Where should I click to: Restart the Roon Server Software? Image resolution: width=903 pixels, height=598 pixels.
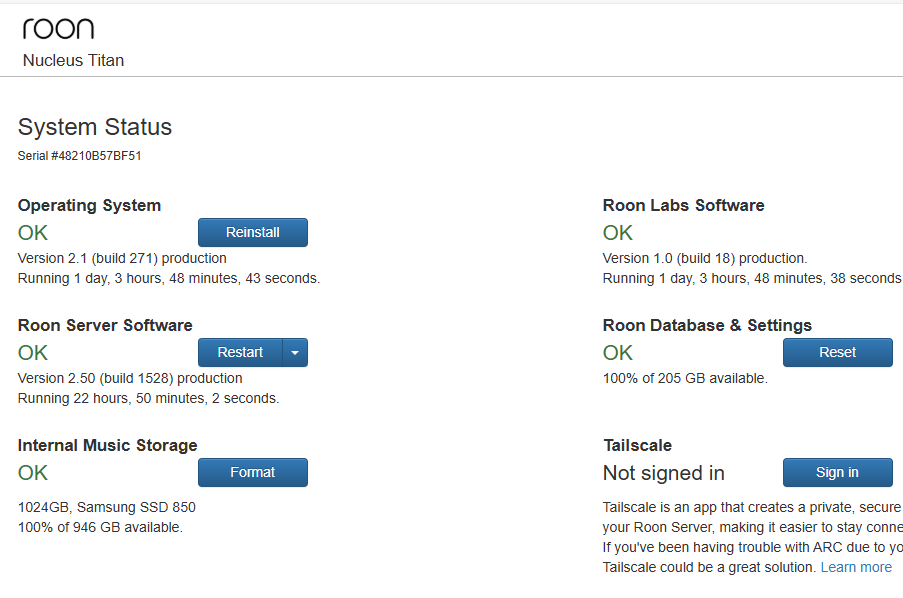point(240,352)
